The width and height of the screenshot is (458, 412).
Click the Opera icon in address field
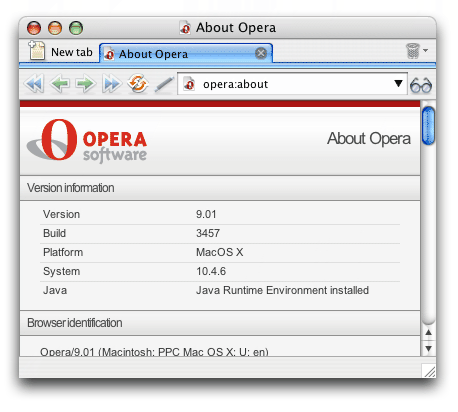tap(189, 84)
